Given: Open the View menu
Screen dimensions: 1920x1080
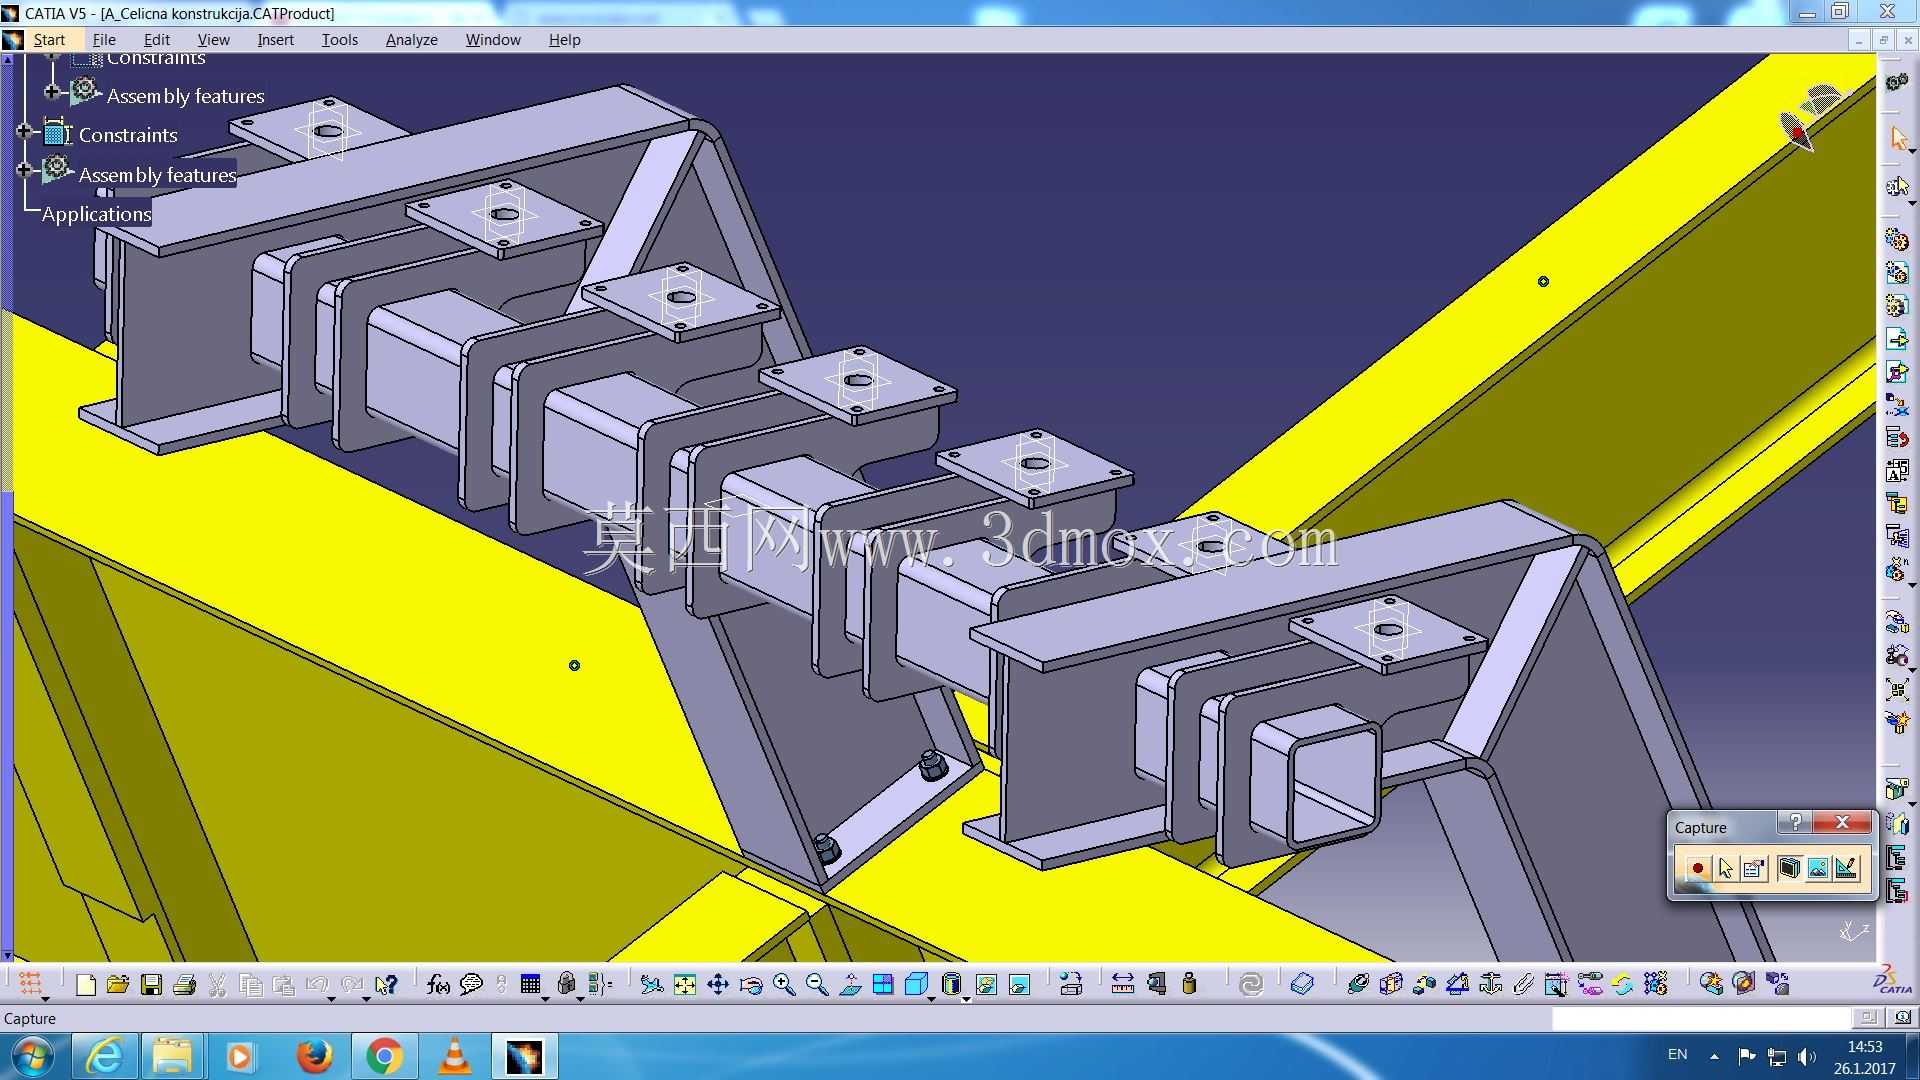Looking at the screenshot, I should [213, 40].
